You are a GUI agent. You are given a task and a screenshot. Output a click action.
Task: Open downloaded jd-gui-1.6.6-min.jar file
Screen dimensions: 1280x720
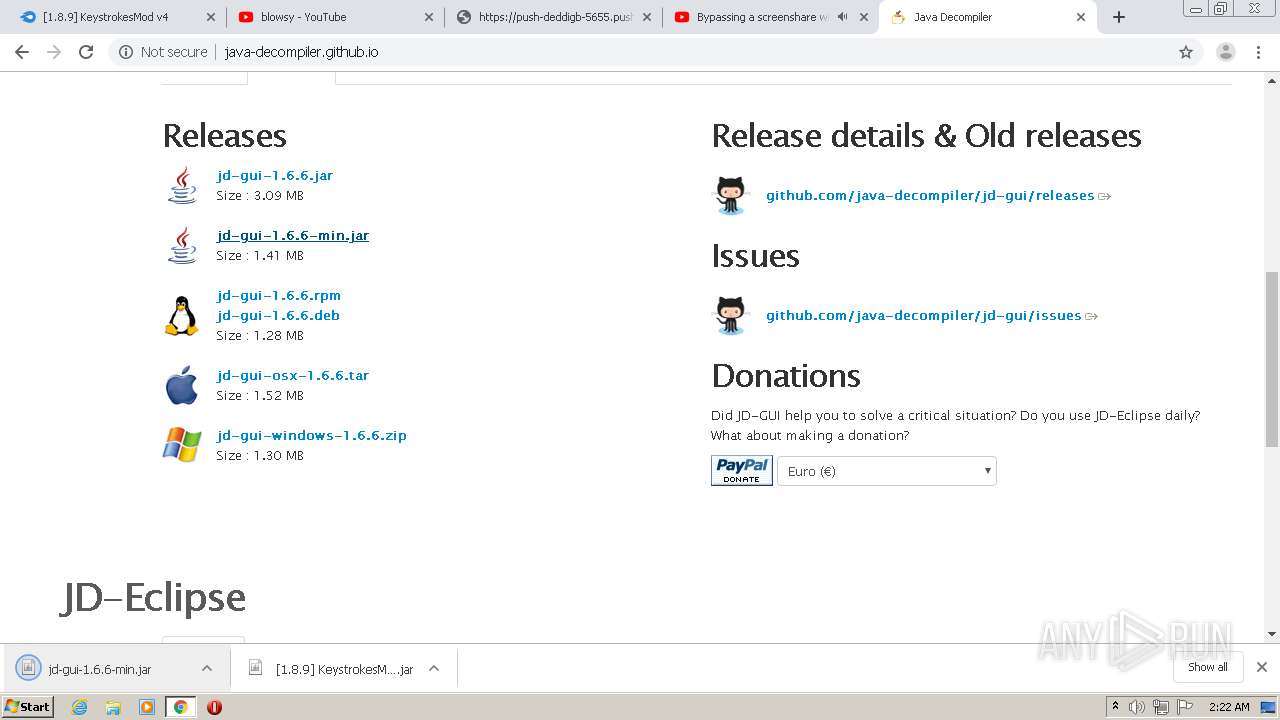pos(100,669)
